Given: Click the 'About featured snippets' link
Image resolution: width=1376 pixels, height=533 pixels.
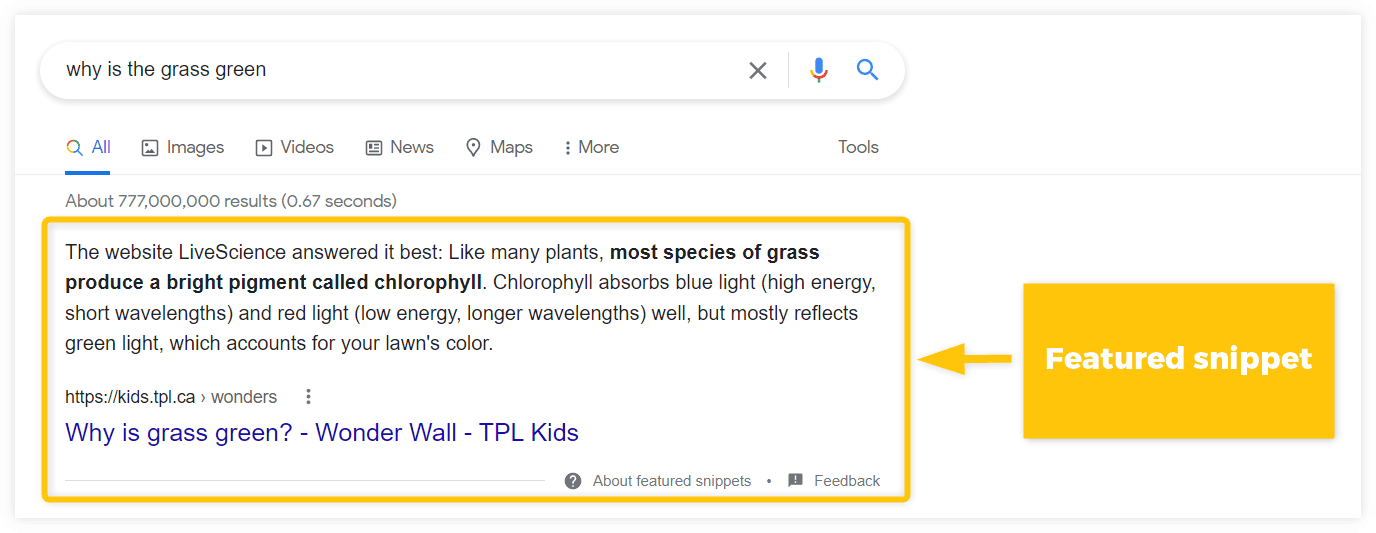Looking at the screenshot, I should [x=671, y=481].
